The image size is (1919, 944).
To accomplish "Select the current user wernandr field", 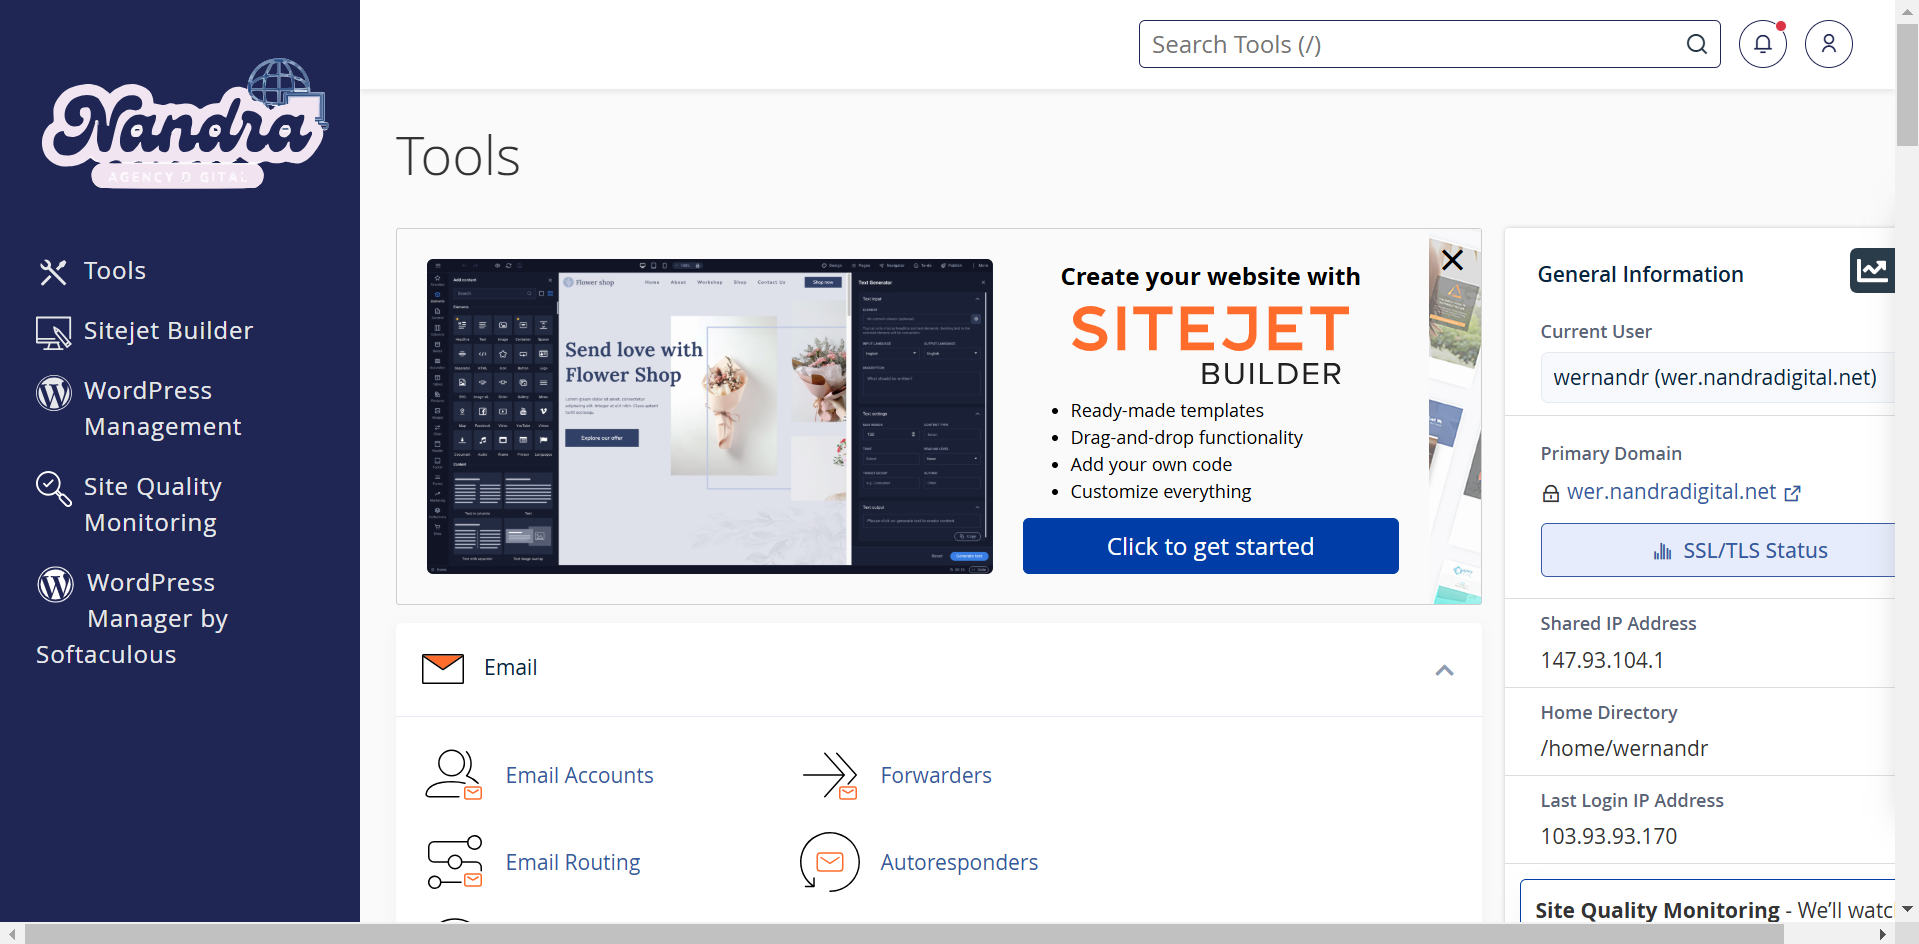I will click(x=1717, y=377).
